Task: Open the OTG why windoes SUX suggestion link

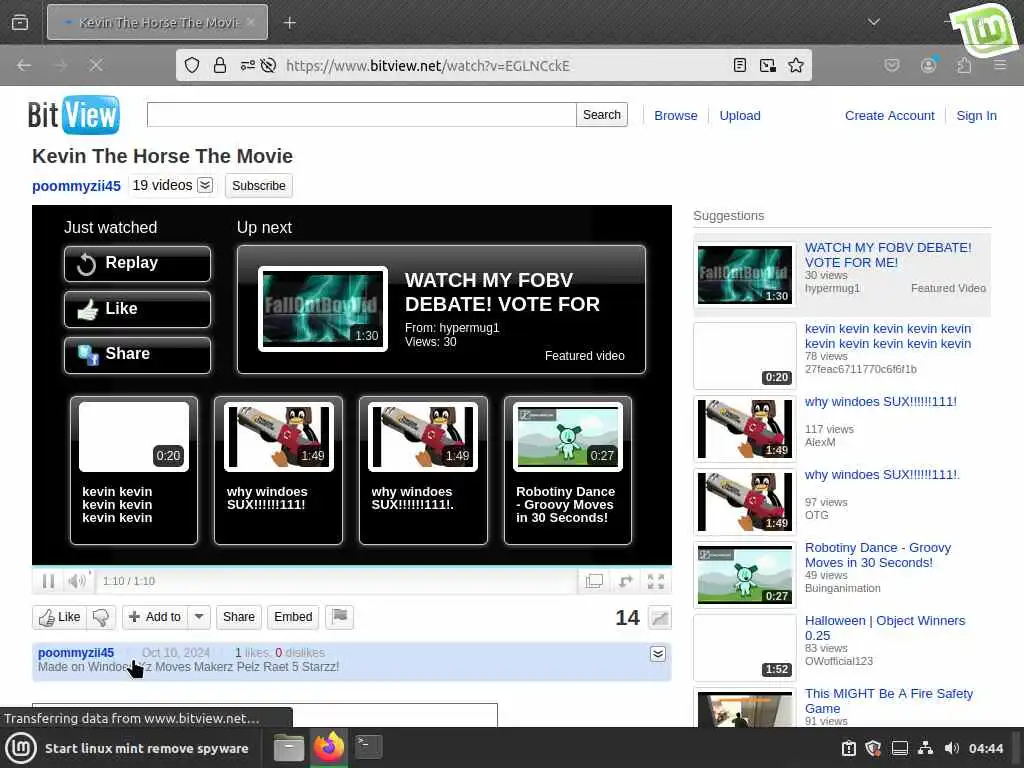Action: (882, 475)
